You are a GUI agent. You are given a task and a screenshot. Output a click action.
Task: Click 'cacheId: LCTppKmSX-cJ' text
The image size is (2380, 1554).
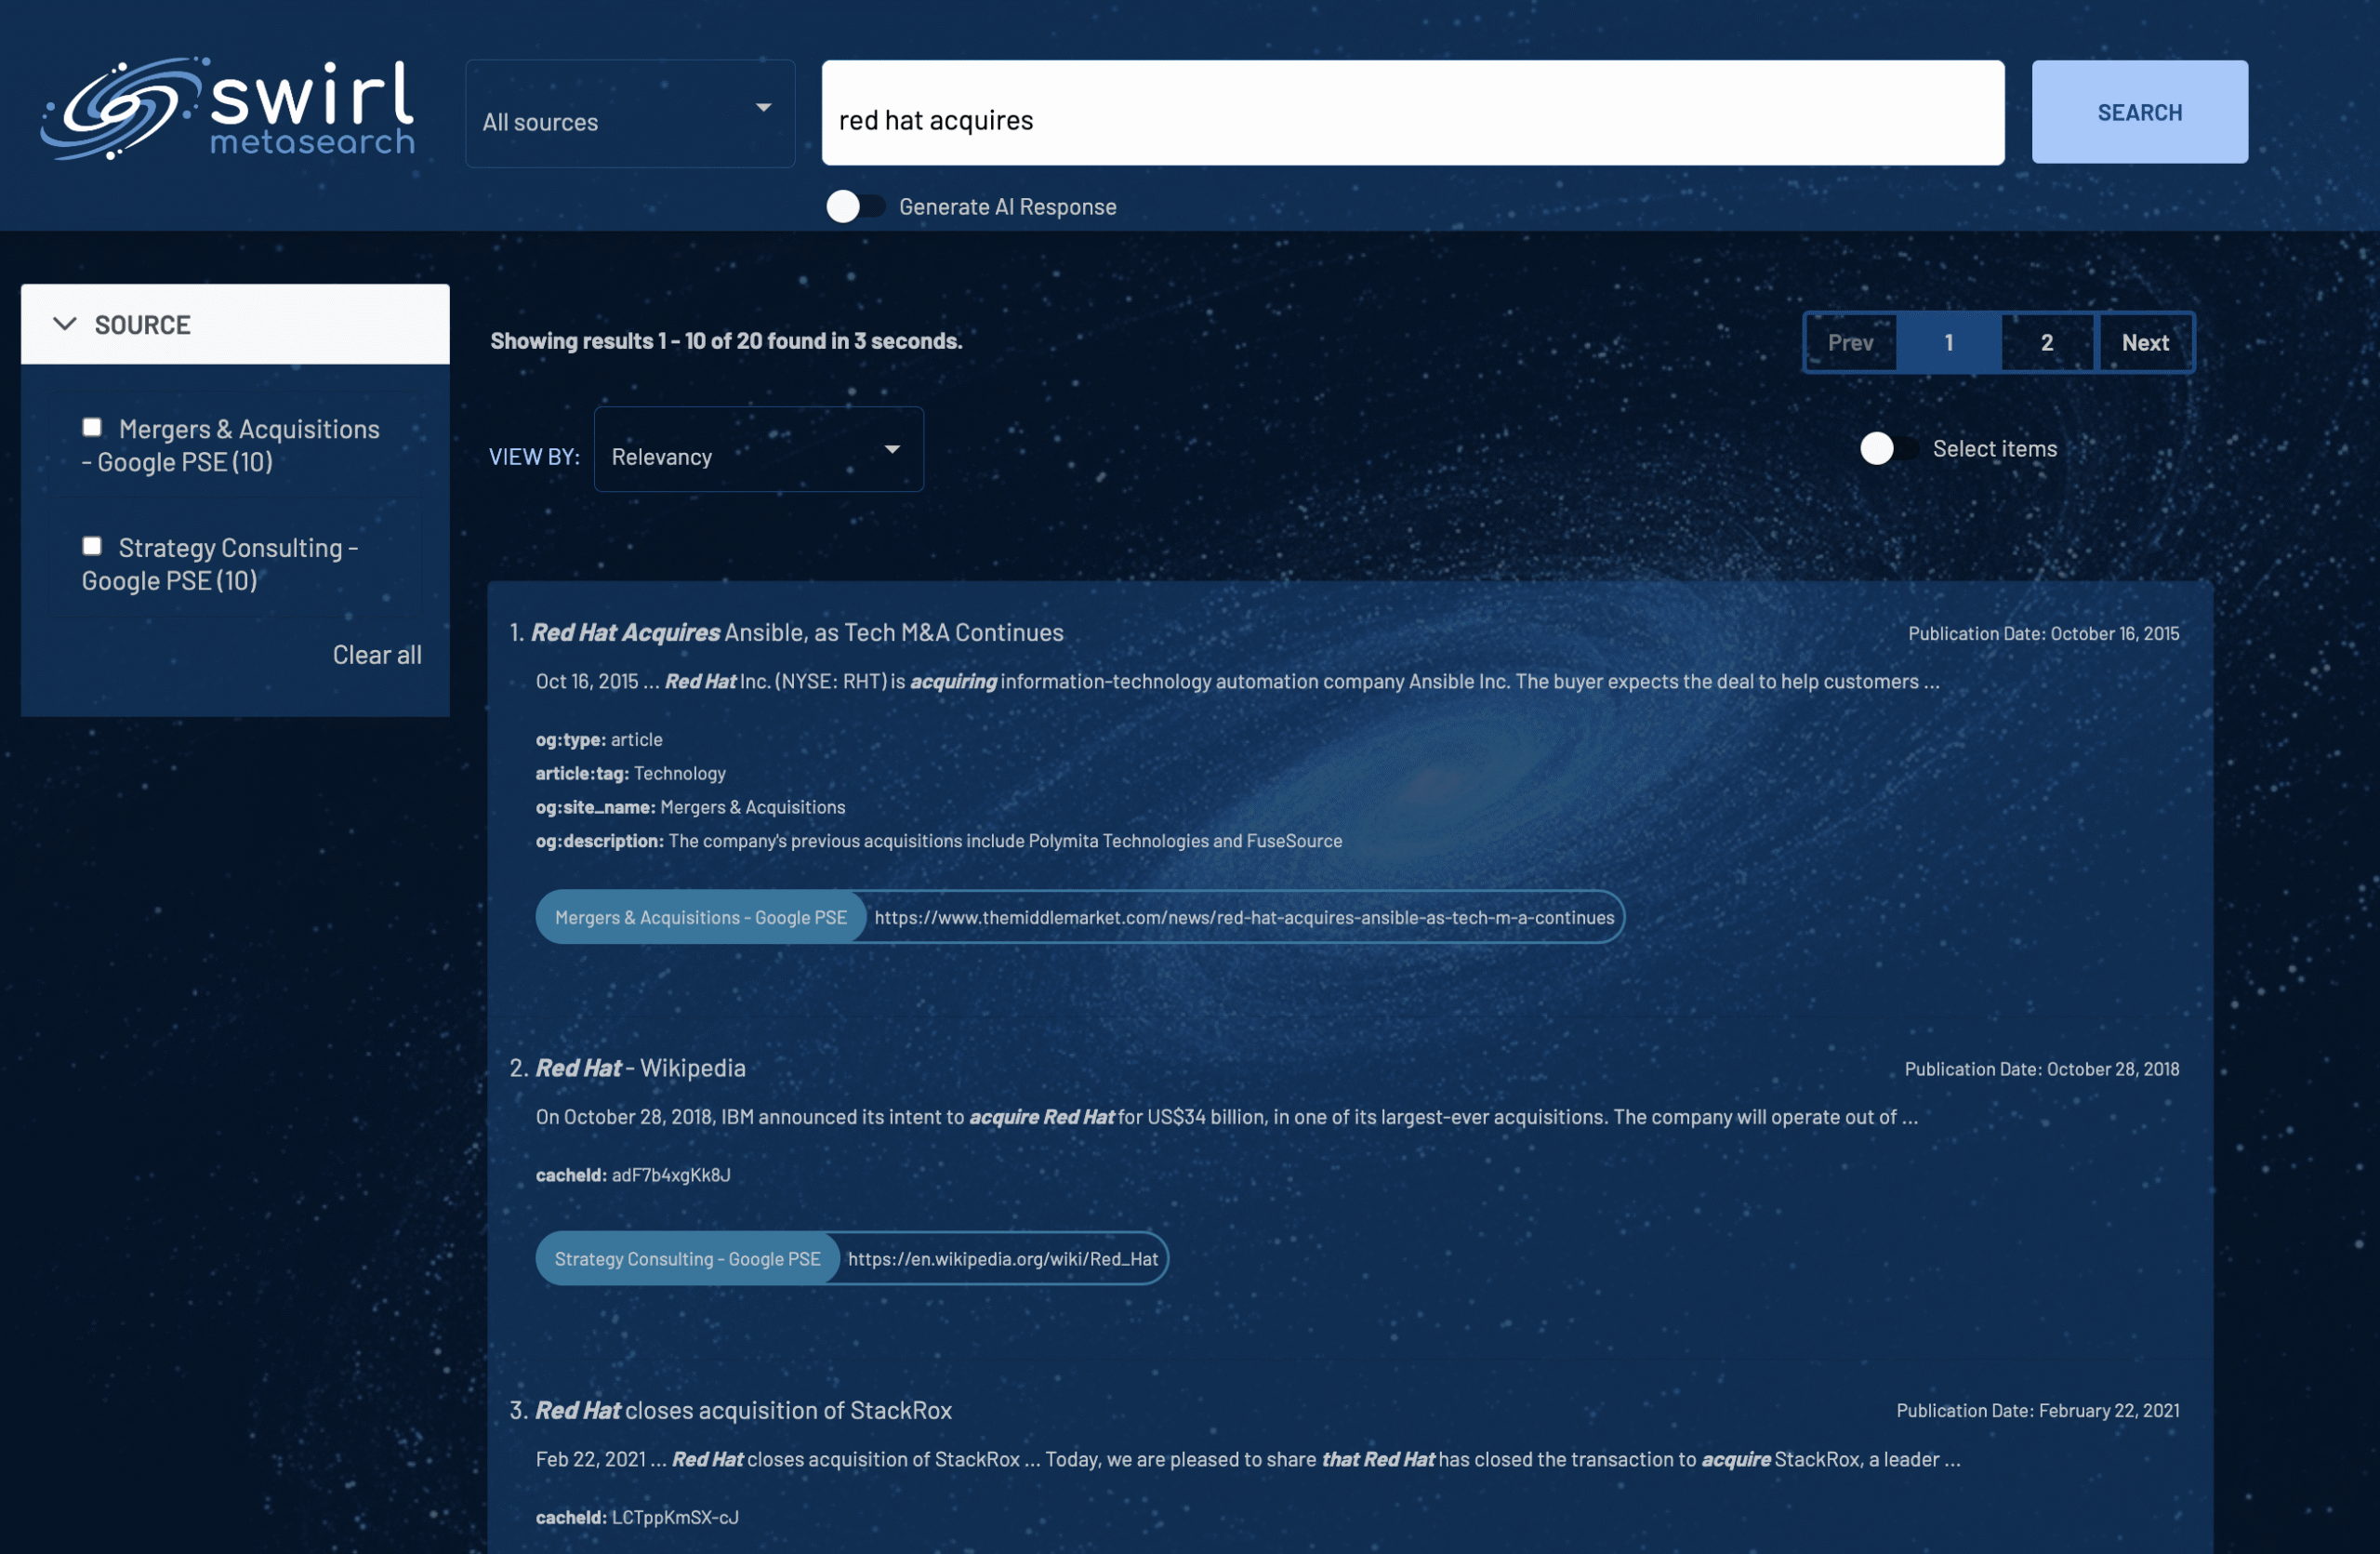click(637, 1517)
